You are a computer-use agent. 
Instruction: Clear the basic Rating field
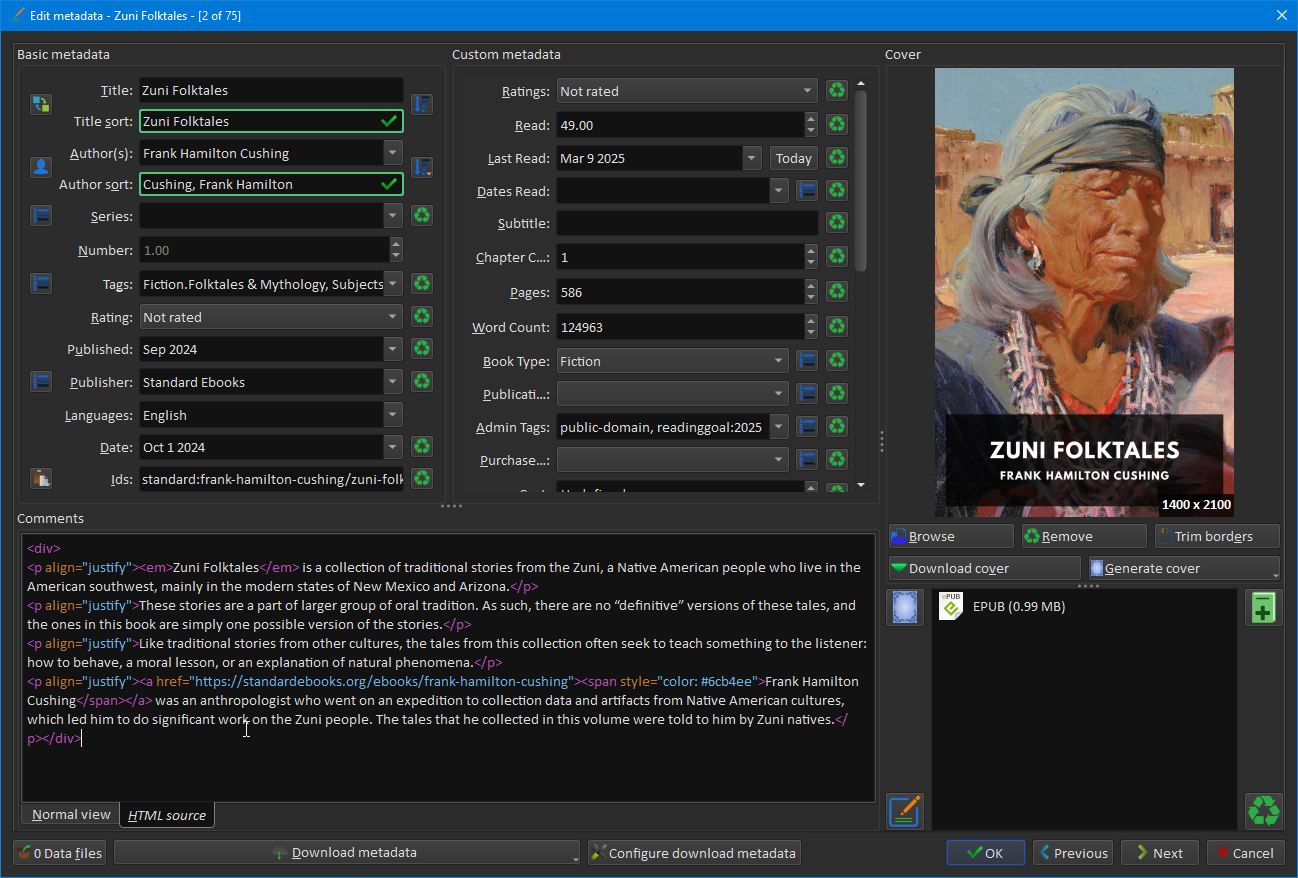point(422,317)
